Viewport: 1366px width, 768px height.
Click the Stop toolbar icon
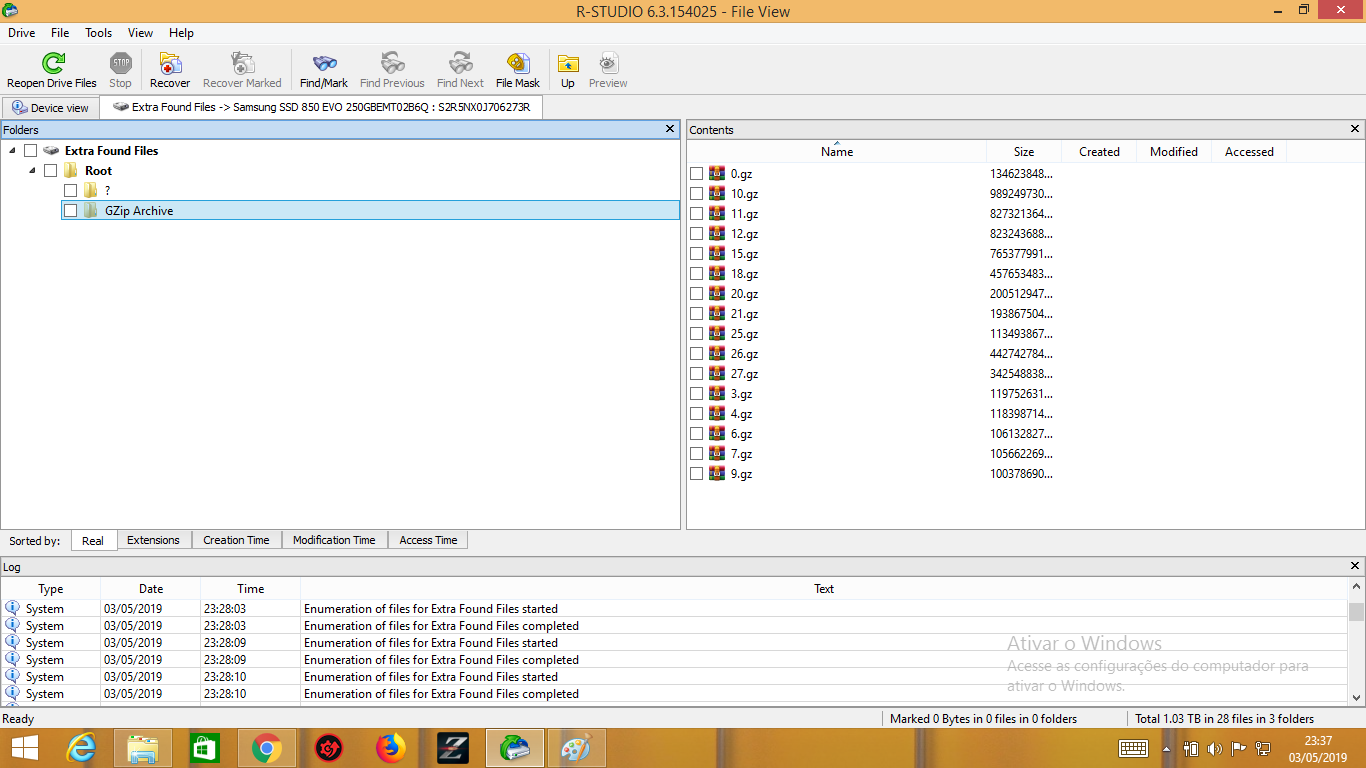[x=121, y=64]
